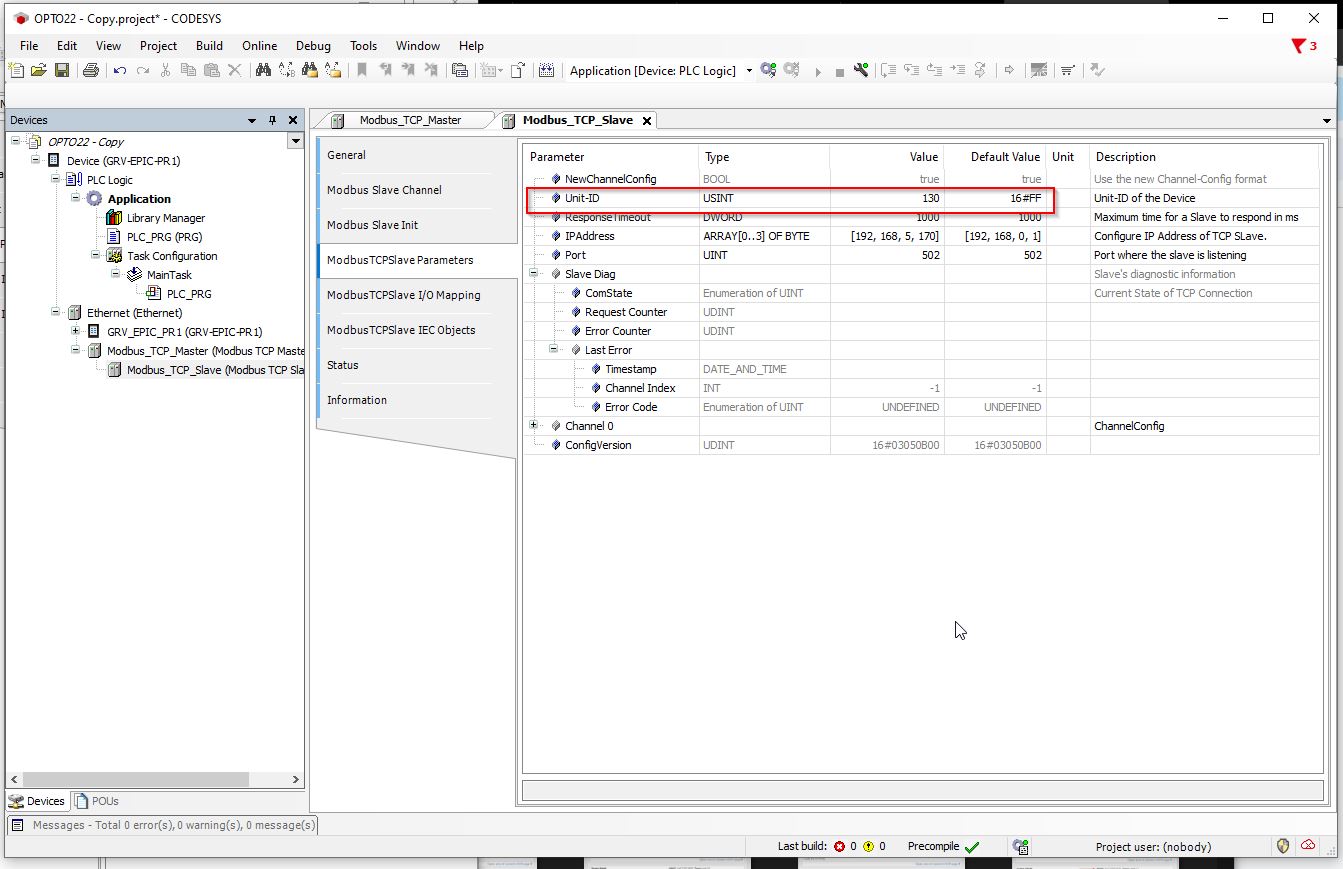Image resolution: width=1343 pixels, height=869 pixels.
Task: Collapse the Task Configuration node
Action: click(96, 255)
